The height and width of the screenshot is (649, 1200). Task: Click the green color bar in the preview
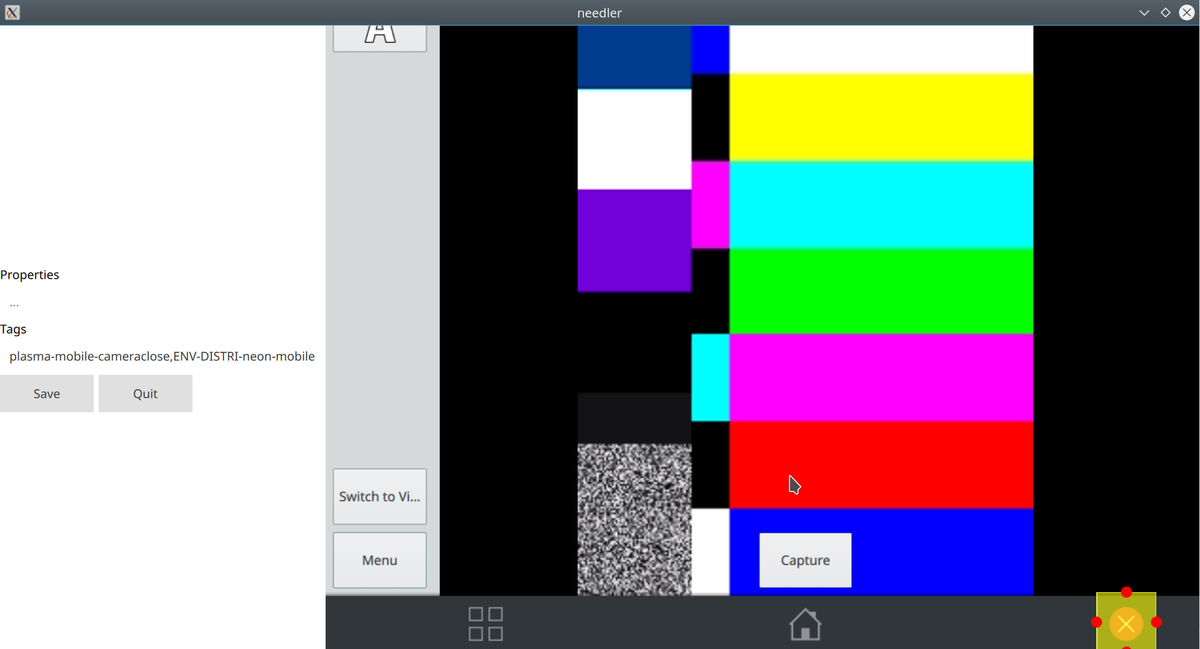[880, 290]
